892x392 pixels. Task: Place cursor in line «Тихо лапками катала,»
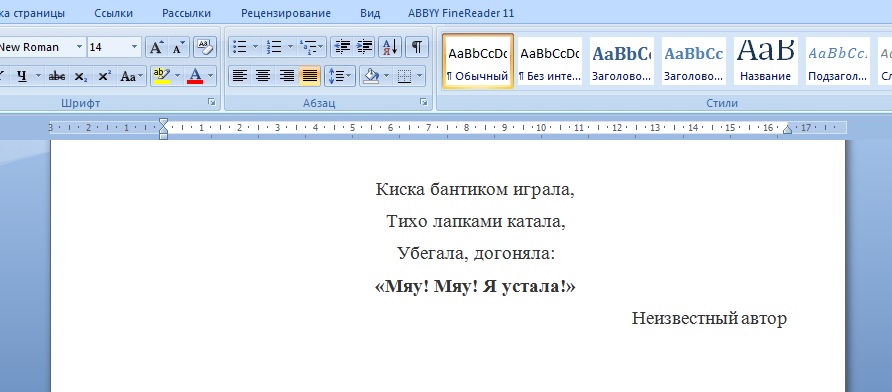(x=476, y=221)
